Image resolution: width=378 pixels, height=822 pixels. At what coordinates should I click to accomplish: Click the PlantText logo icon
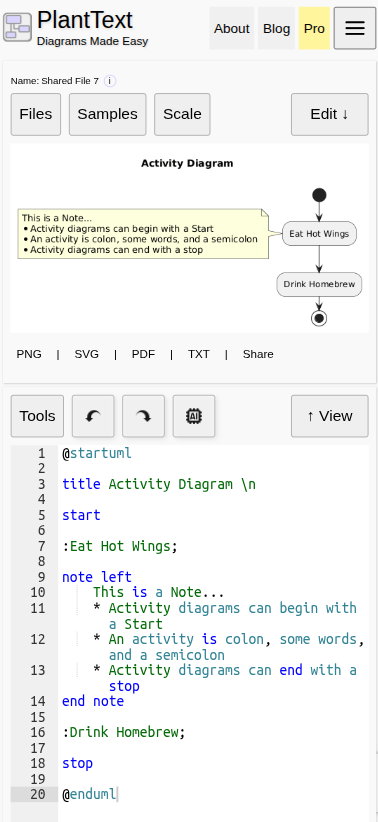tap(18, 28)
